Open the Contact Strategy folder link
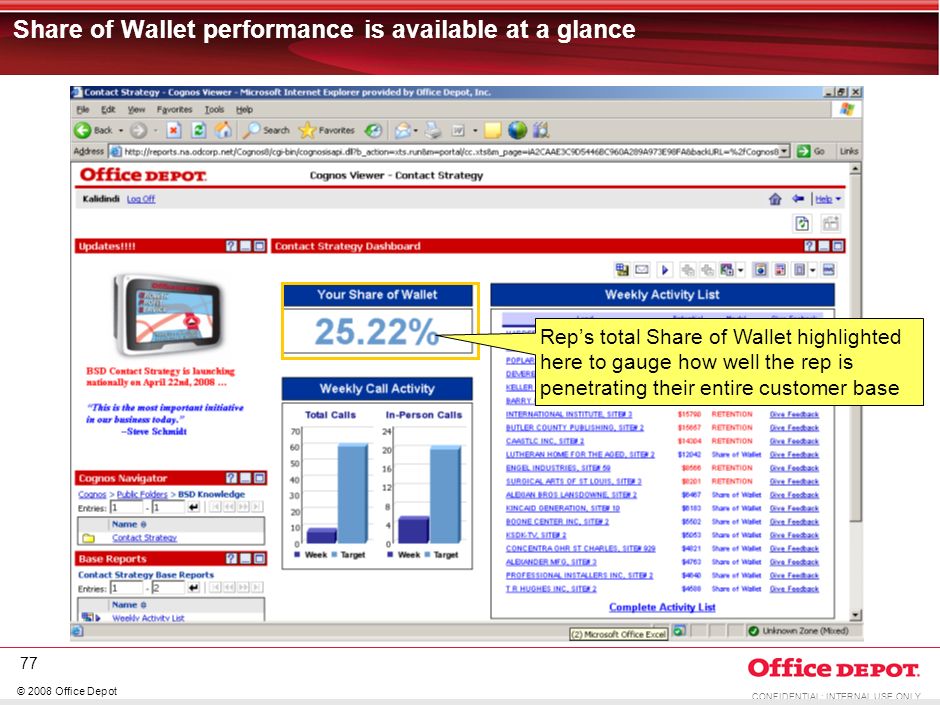940x705 pixels. (x=144, y=538)
